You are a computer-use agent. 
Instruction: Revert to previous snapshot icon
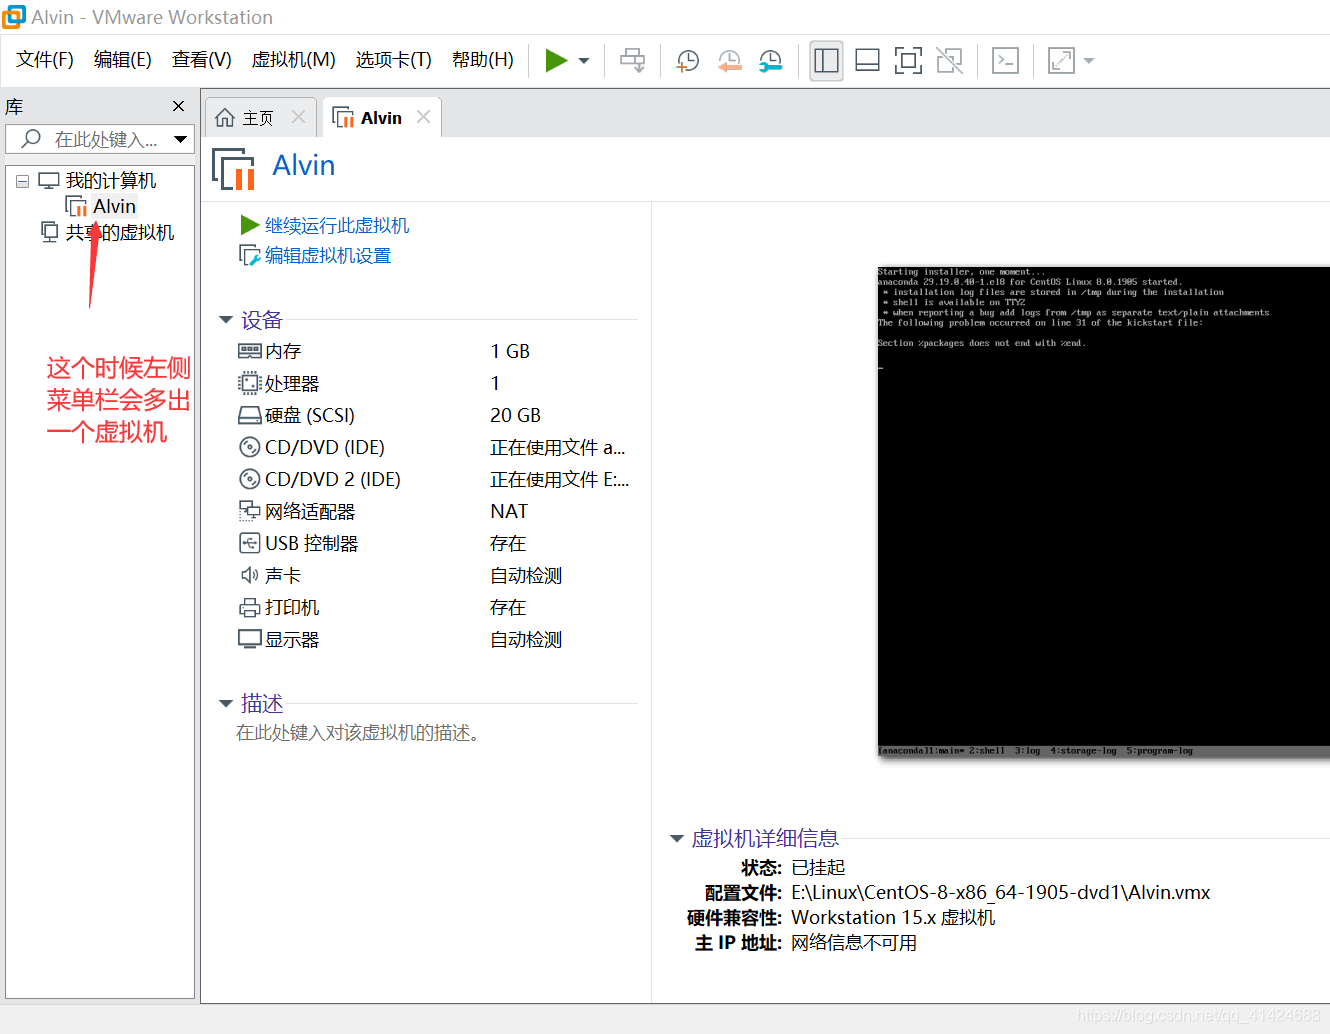[x=729, y=61]
